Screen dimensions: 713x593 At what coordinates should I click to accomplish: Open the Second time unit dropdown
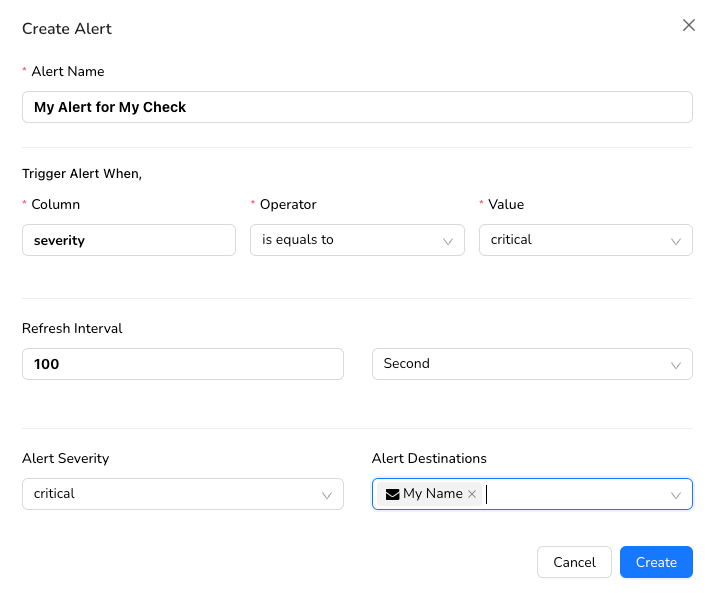click(x=520, y=364)
